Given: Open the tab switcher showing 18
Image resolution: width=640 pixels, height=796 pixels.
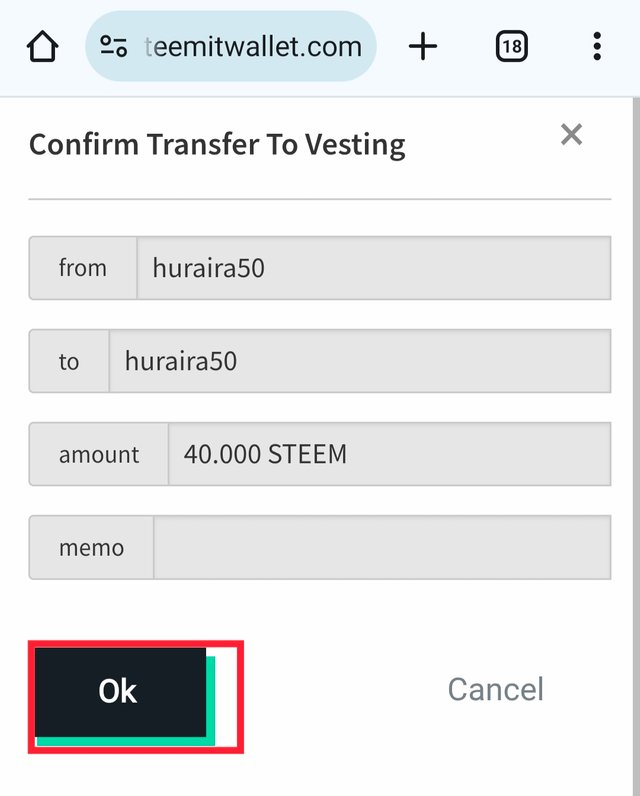Looking at the screenshot, I should tap(511, 46).
